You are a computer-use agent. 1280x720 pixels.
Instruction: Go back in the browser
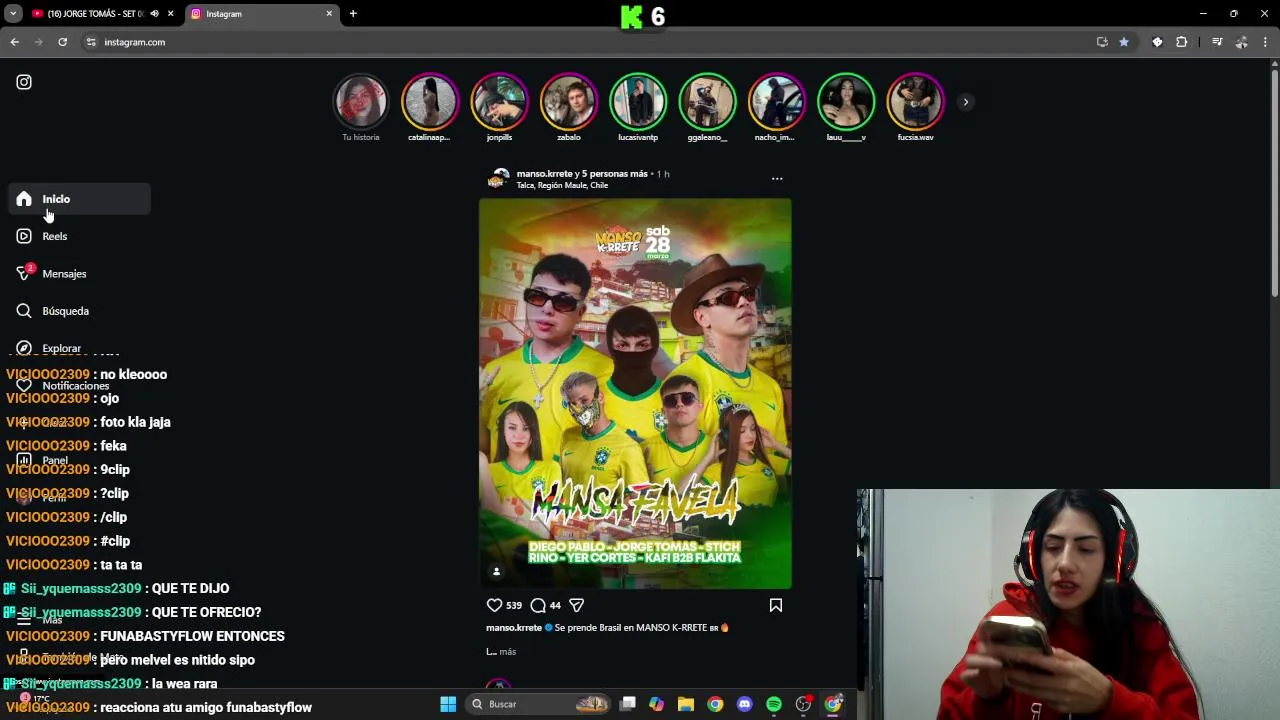15,42
